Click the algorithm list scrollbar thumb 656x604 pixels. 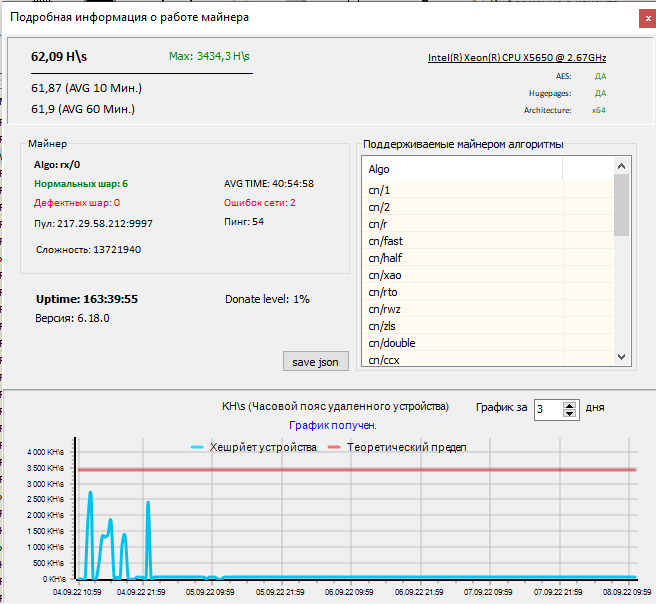point(621,205)
